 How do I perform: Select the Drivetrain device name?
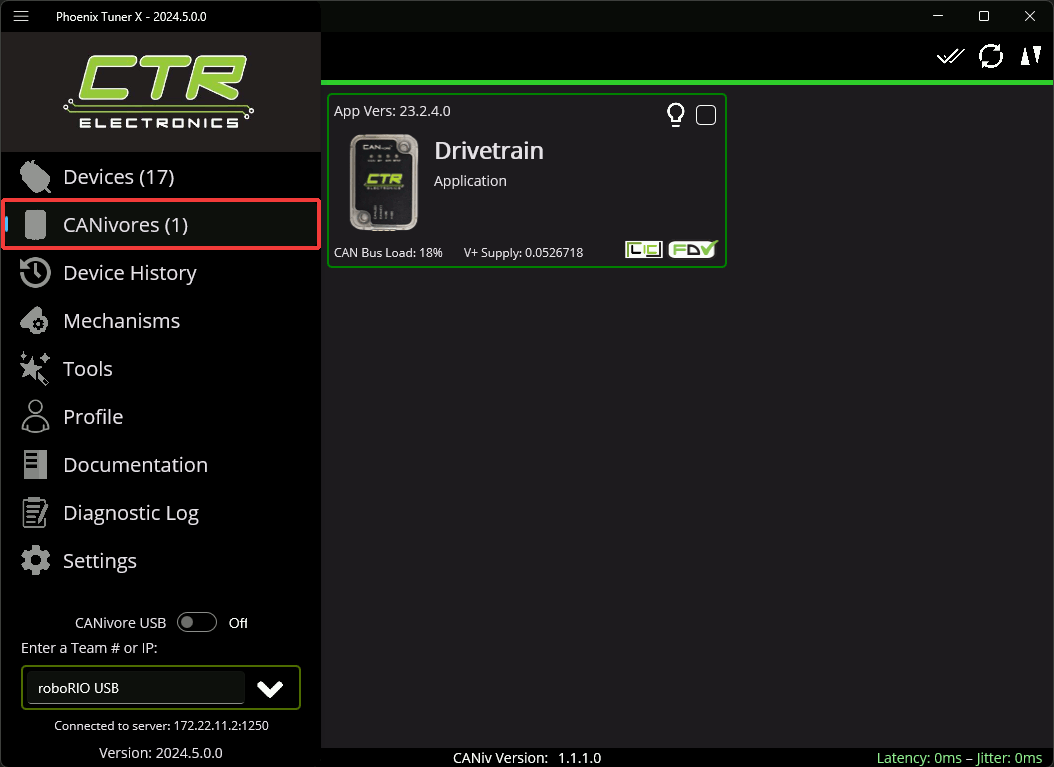coord(489,151)
